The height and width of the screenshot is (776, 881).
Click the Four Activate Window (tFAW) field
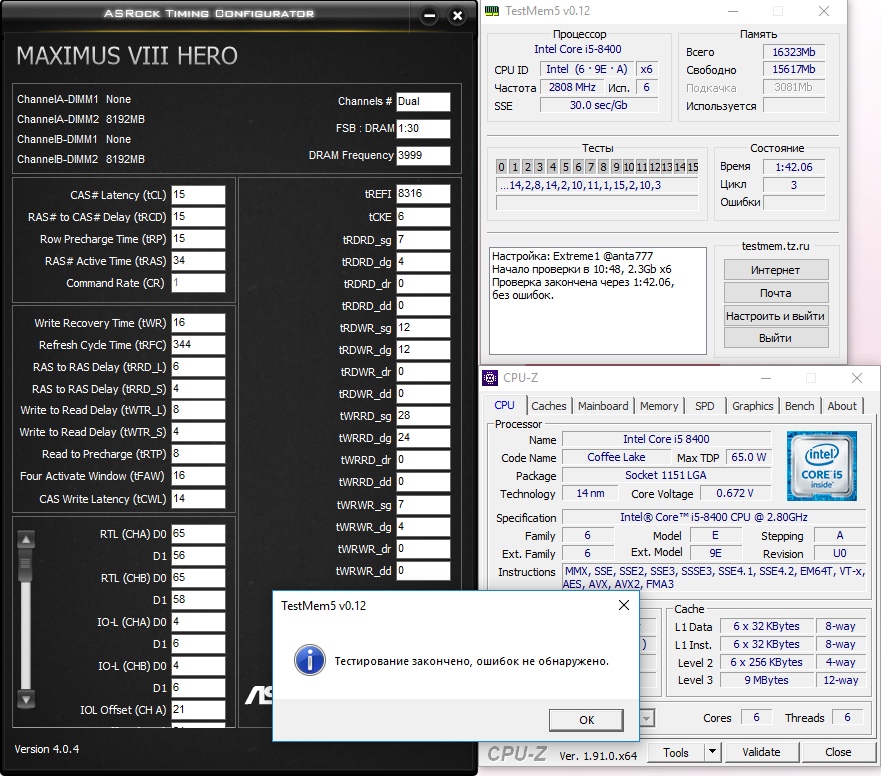click(x=198, y=475)
